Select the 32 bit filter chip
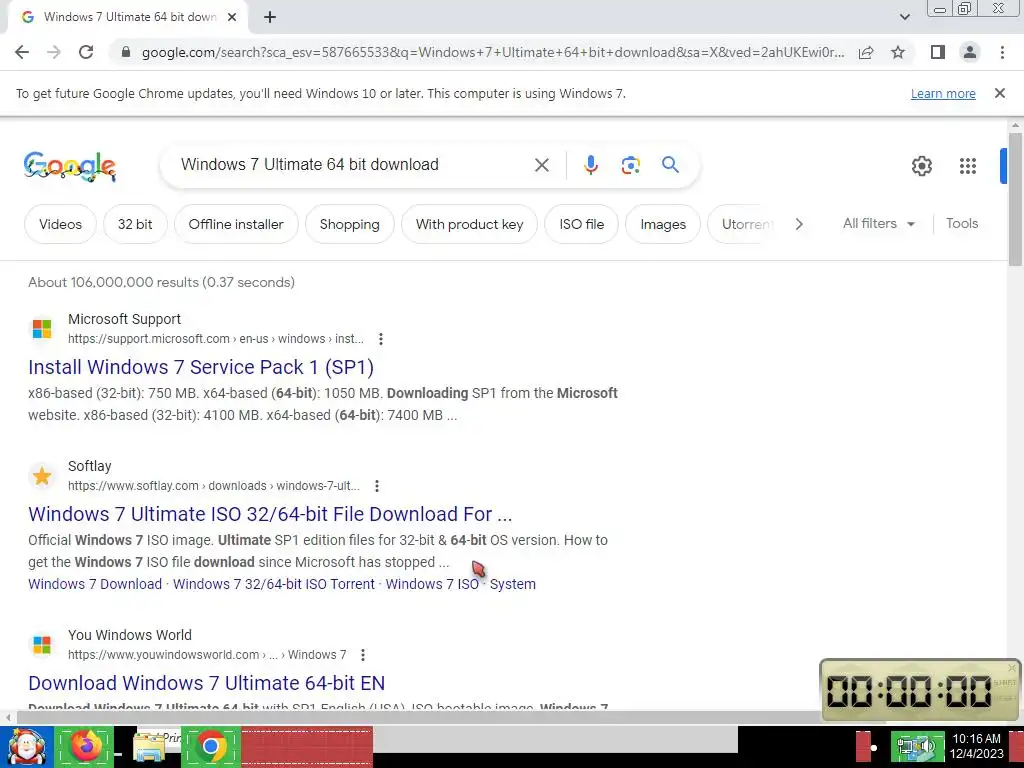This screenshot has width=1024, height=768. tap(135, 224)
